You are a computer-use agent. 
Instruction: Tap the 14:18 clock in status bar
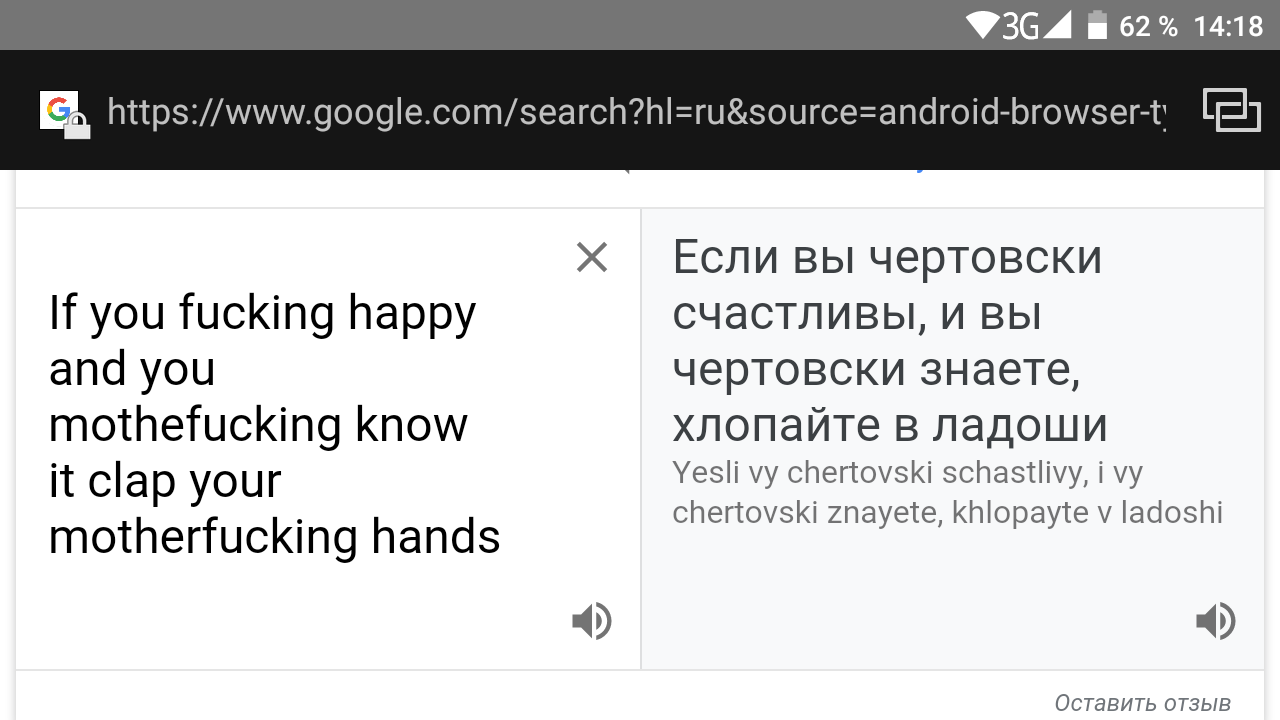[x=1228, y=26]
